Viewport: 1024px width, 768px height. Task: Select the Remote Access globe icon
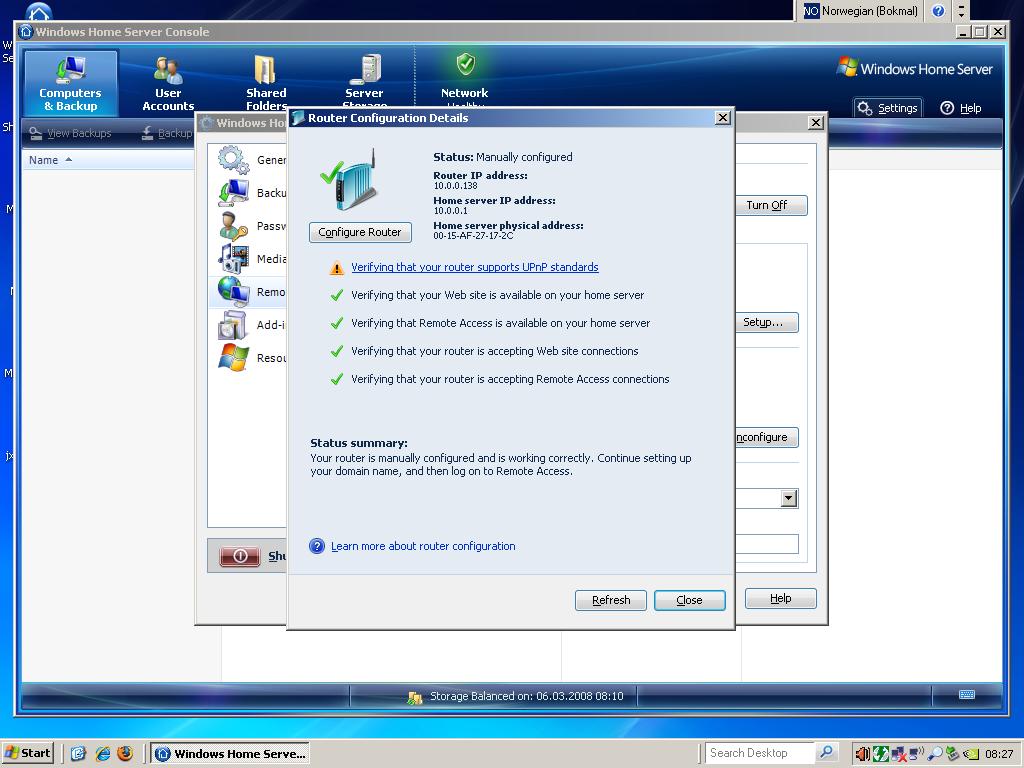click(233, 291)
